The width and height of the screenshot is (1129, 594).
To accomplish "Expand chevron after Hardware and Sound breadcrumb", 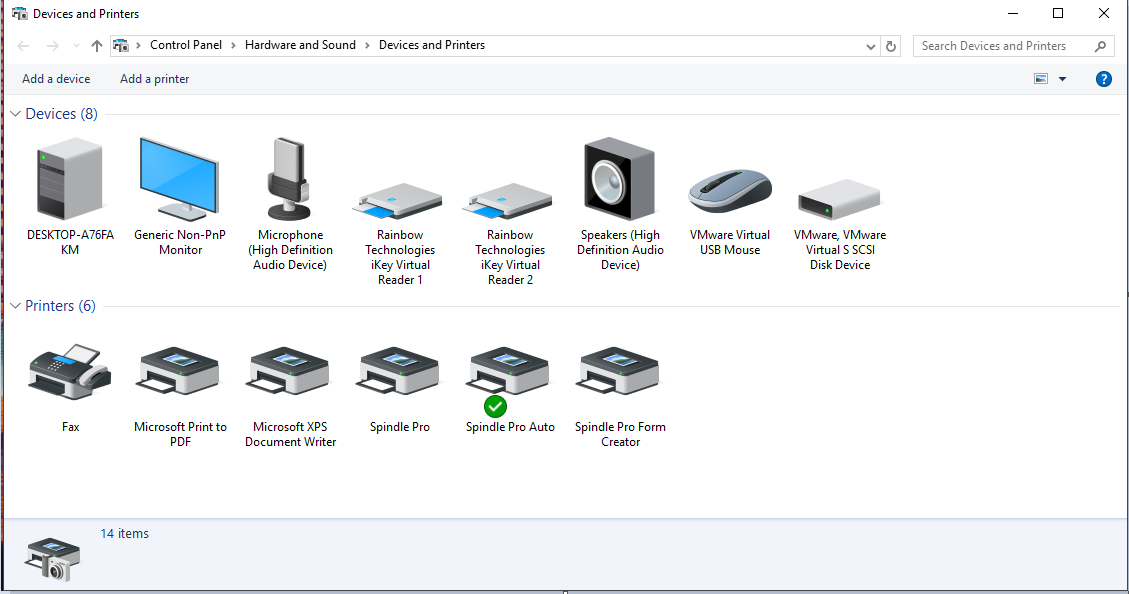I will 367,45.
